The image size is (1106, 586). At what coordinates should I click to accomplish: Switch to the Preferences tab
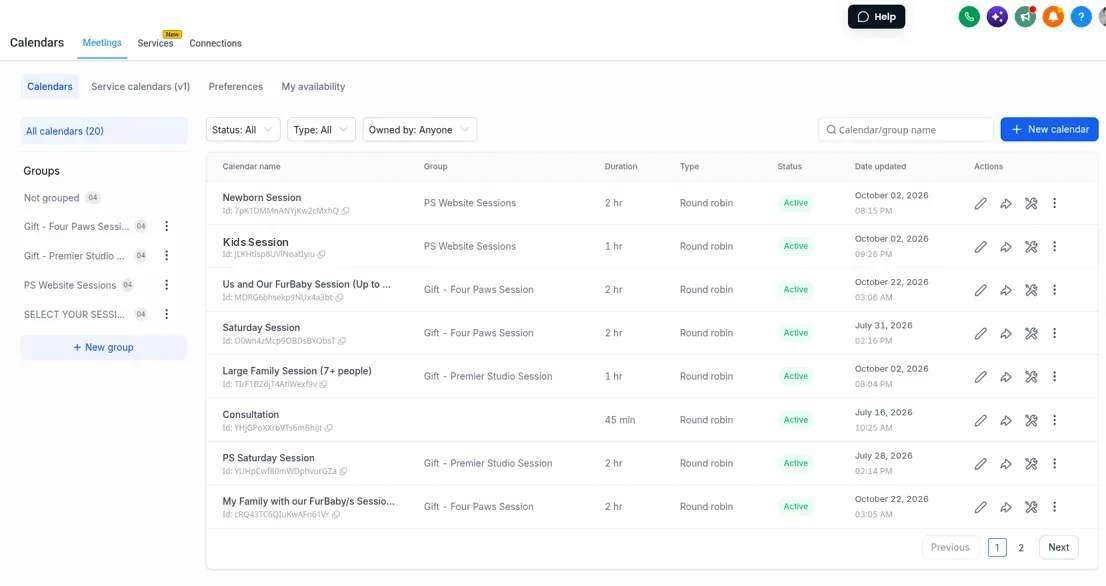236,87
